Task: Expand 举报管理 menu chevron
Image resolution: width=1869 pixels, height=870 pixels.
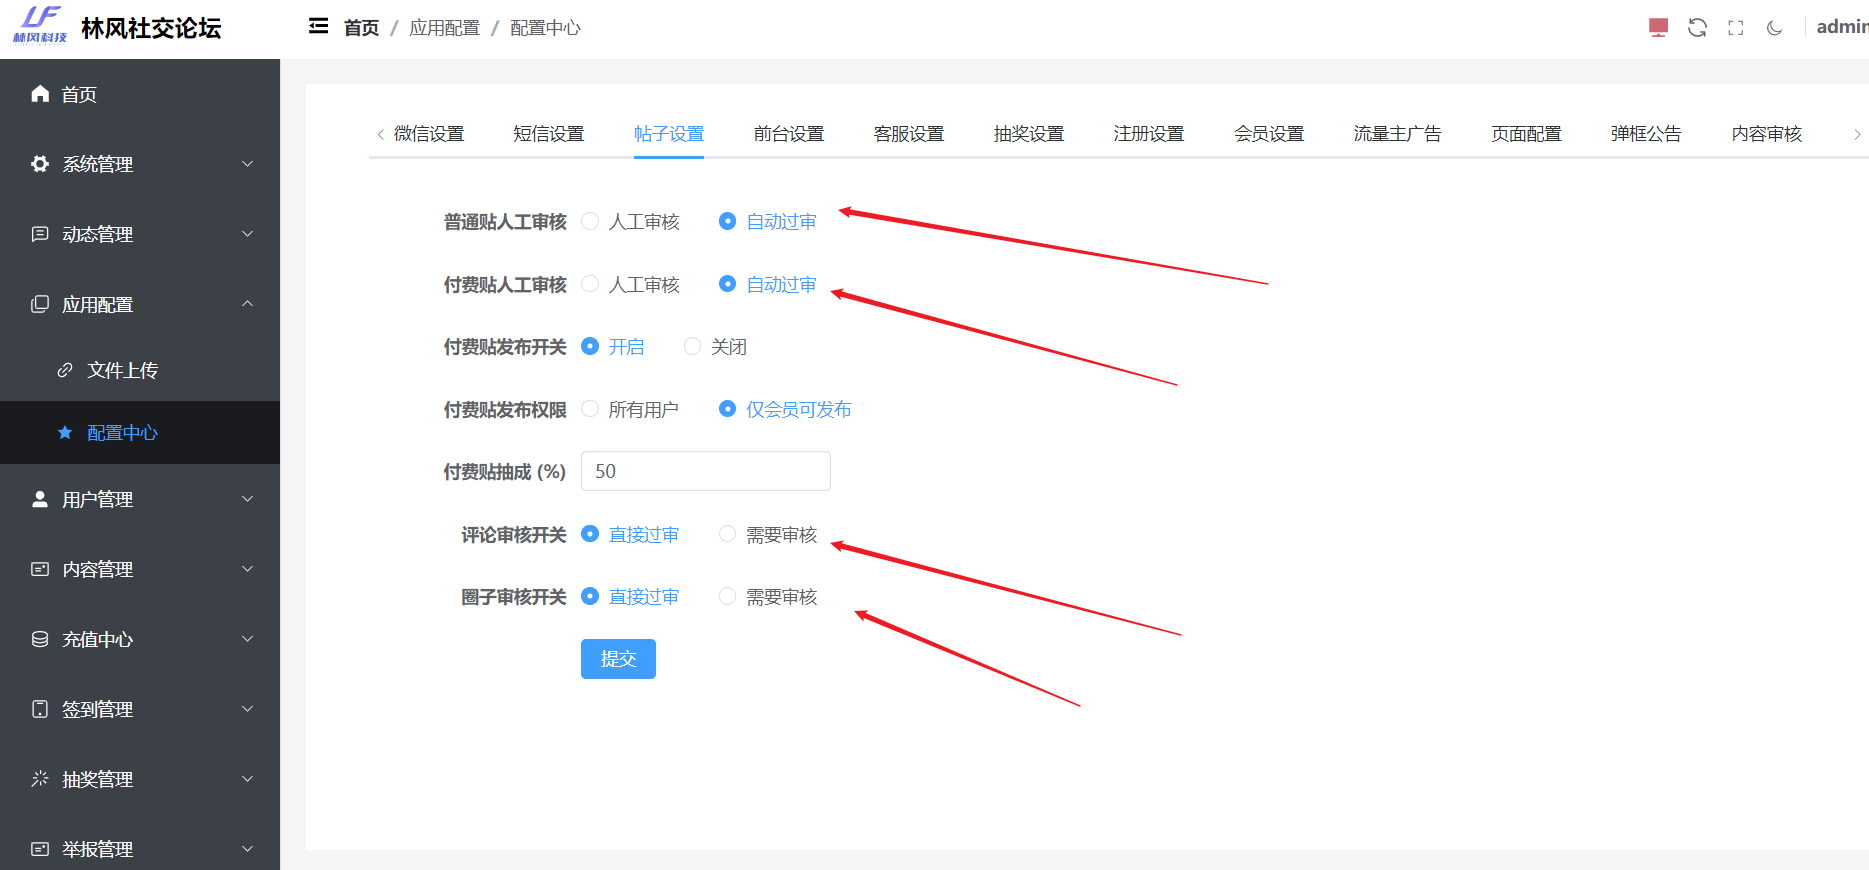Action: pos(247,849)
